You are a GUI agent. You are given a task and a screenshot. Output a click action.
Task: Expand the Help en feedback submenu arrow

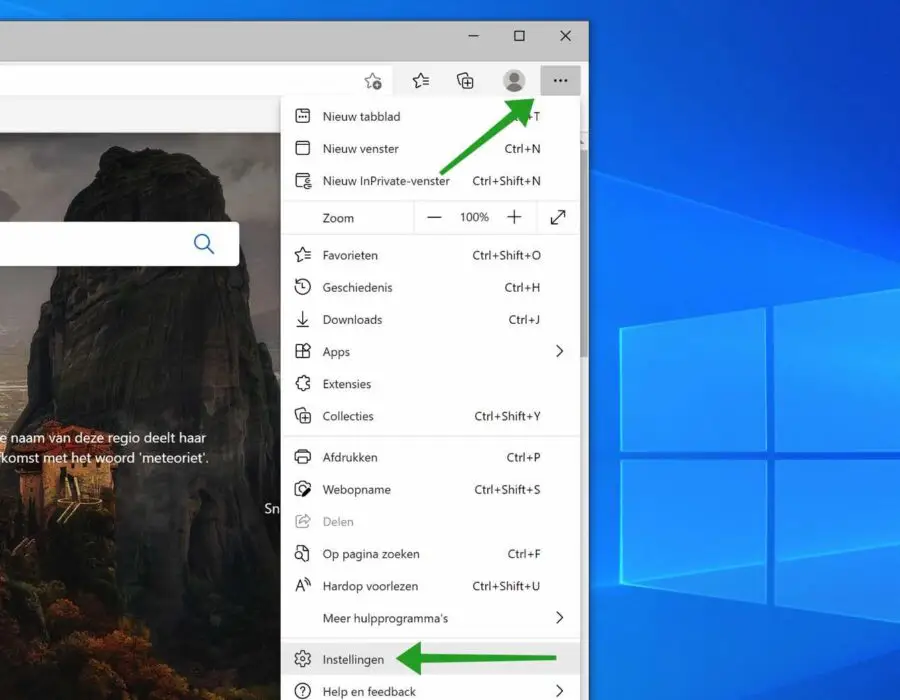[560, 691]
